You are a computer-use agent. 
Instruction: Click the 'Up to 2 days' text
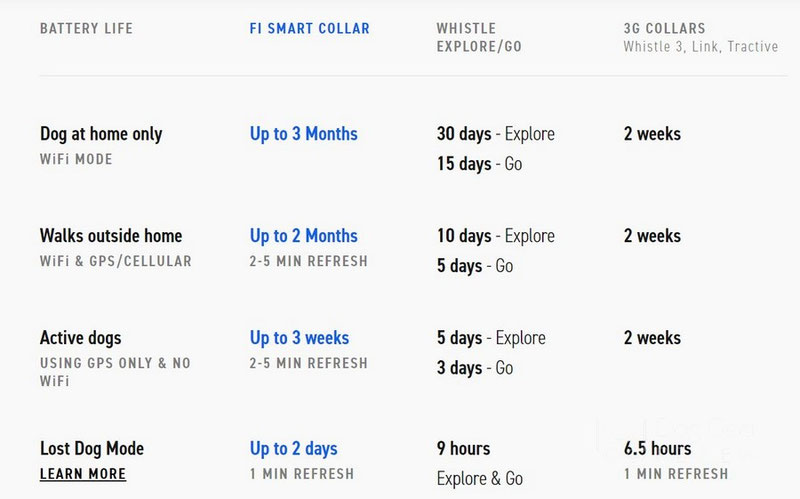293,448
